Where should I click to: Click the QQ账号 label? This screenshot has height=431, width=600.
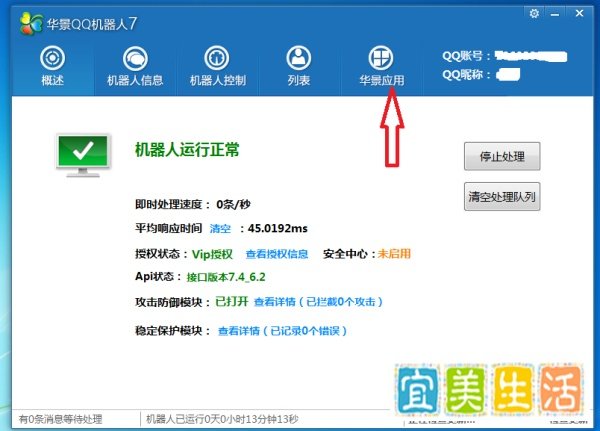point(466,56)
